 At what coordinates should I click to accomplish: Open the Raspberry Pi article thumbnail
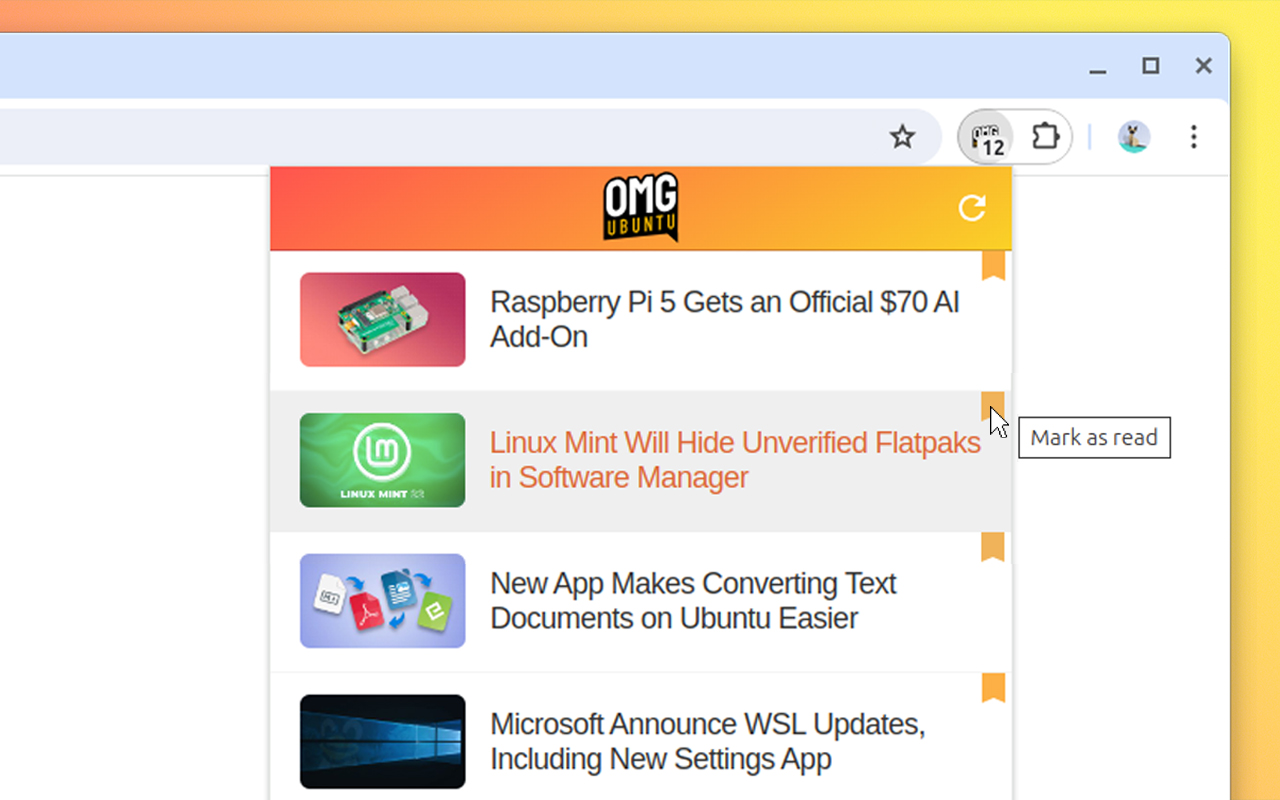pos(382,320)
